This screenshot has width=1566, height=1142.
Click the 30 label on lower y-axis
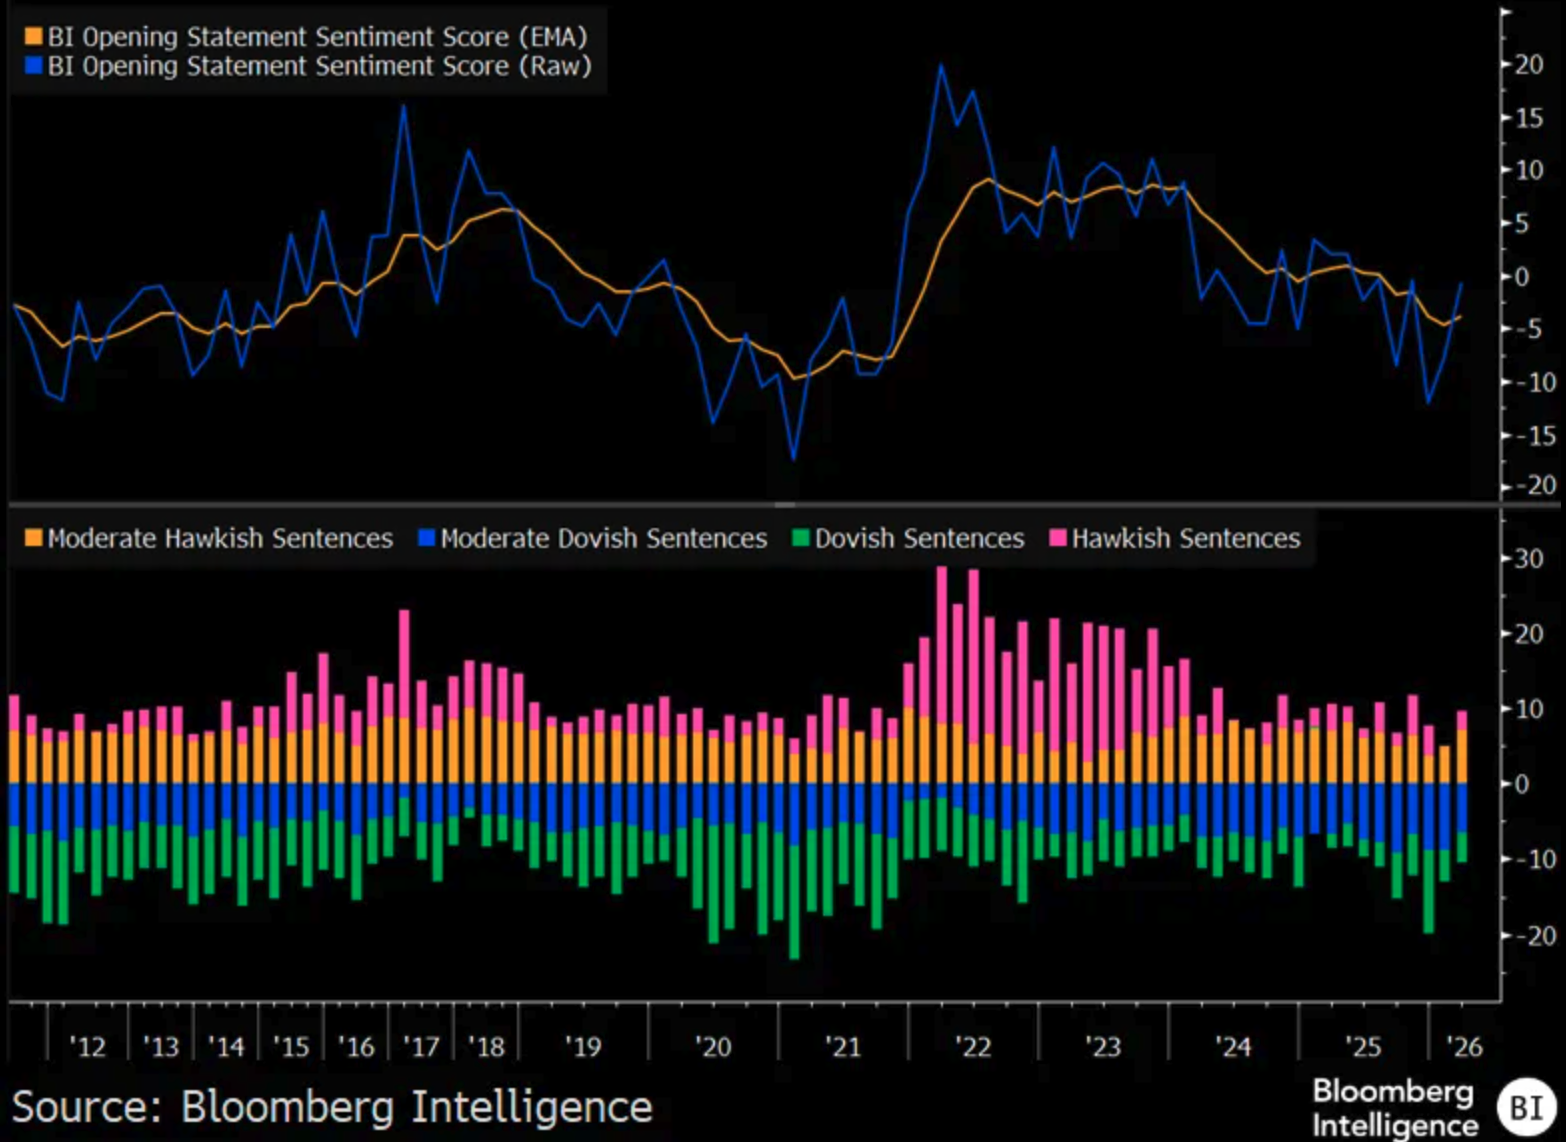coord(1529,558)
